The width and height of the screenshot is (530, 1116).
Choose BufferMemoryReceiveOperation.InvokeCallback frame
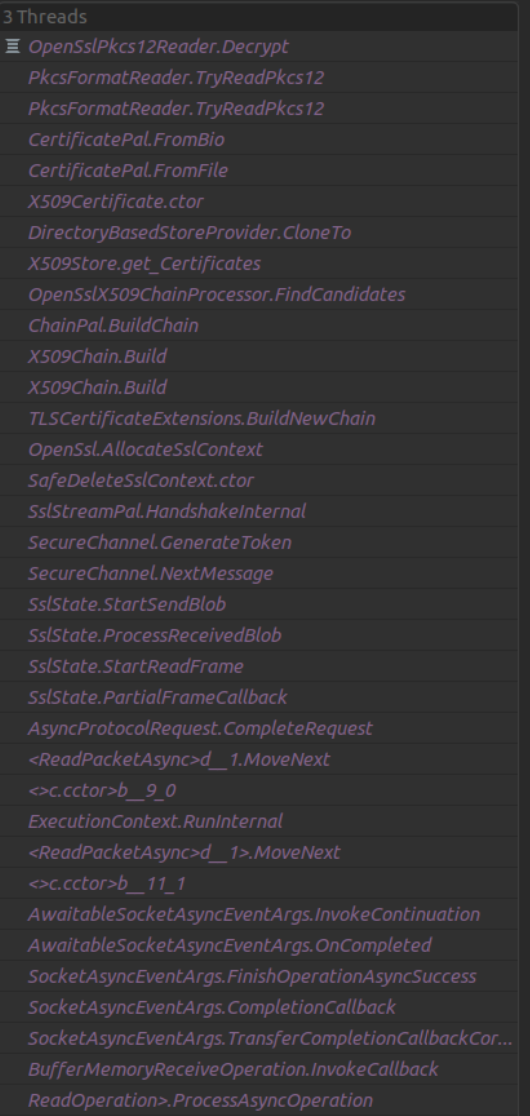click(x=259, y=1069)
